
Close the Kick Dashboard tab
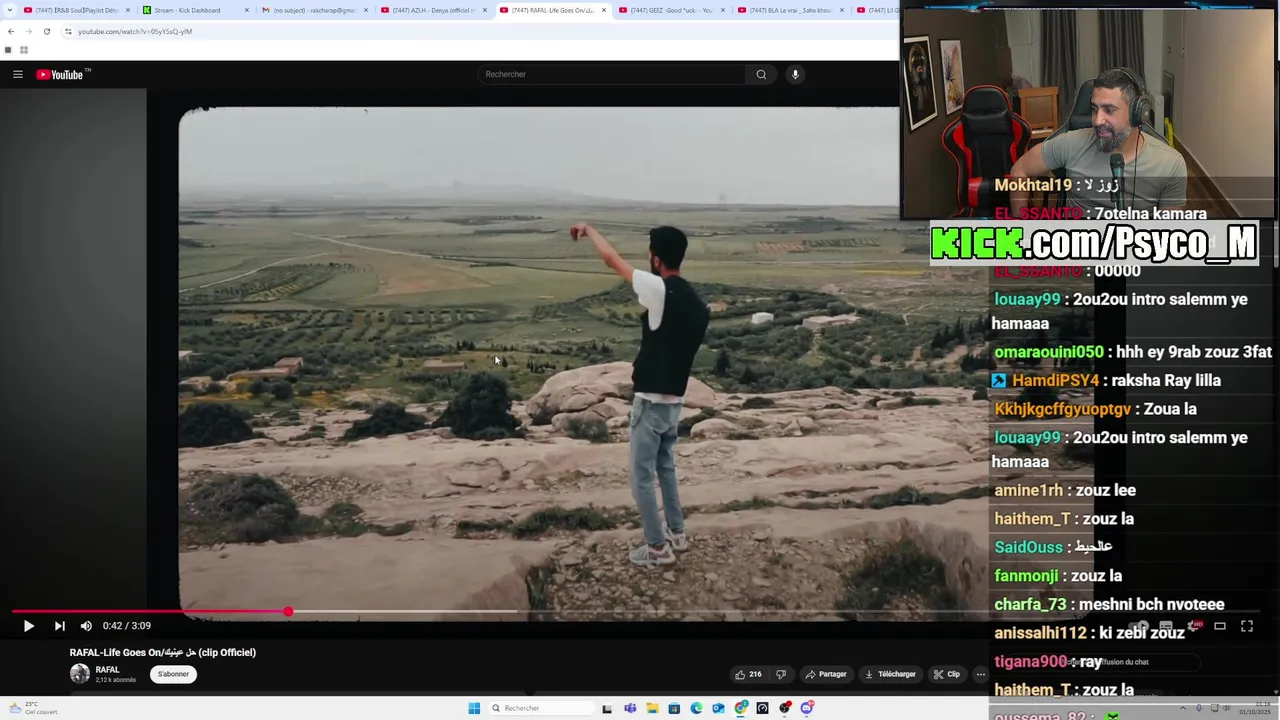tap(247, 10)
